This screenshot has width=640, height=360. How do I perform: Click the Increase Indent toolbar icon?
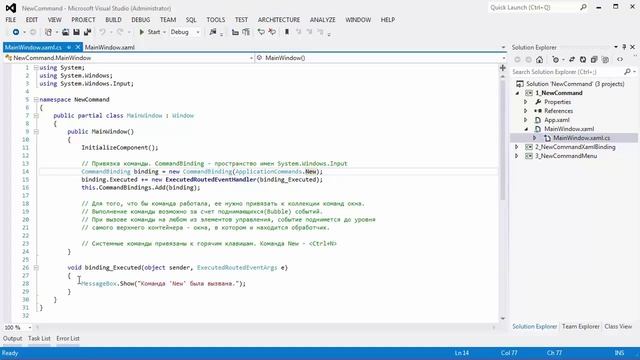(x=246, y=32)
